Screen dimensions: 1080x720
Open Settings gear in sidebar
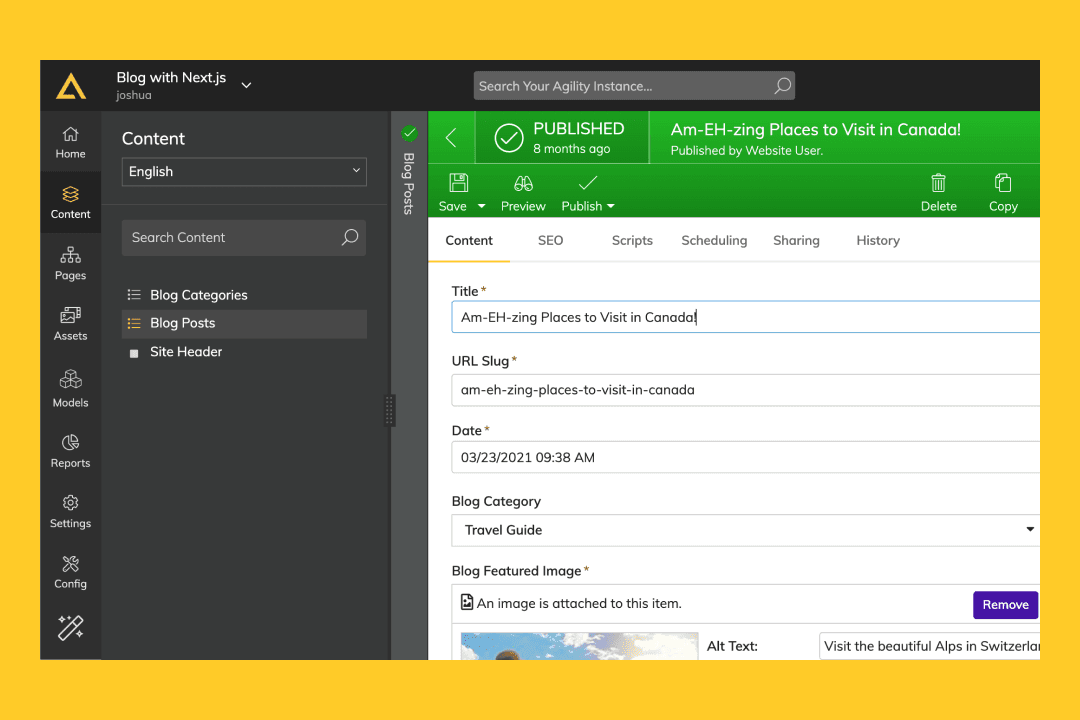(x=70, y=511)
